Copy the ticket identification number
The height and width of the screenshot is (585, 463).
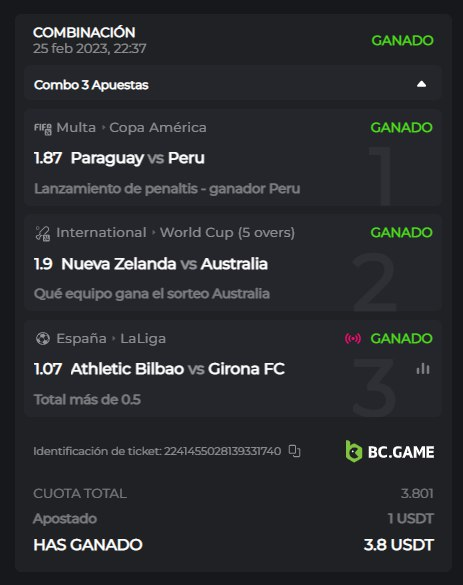(294, 451)
